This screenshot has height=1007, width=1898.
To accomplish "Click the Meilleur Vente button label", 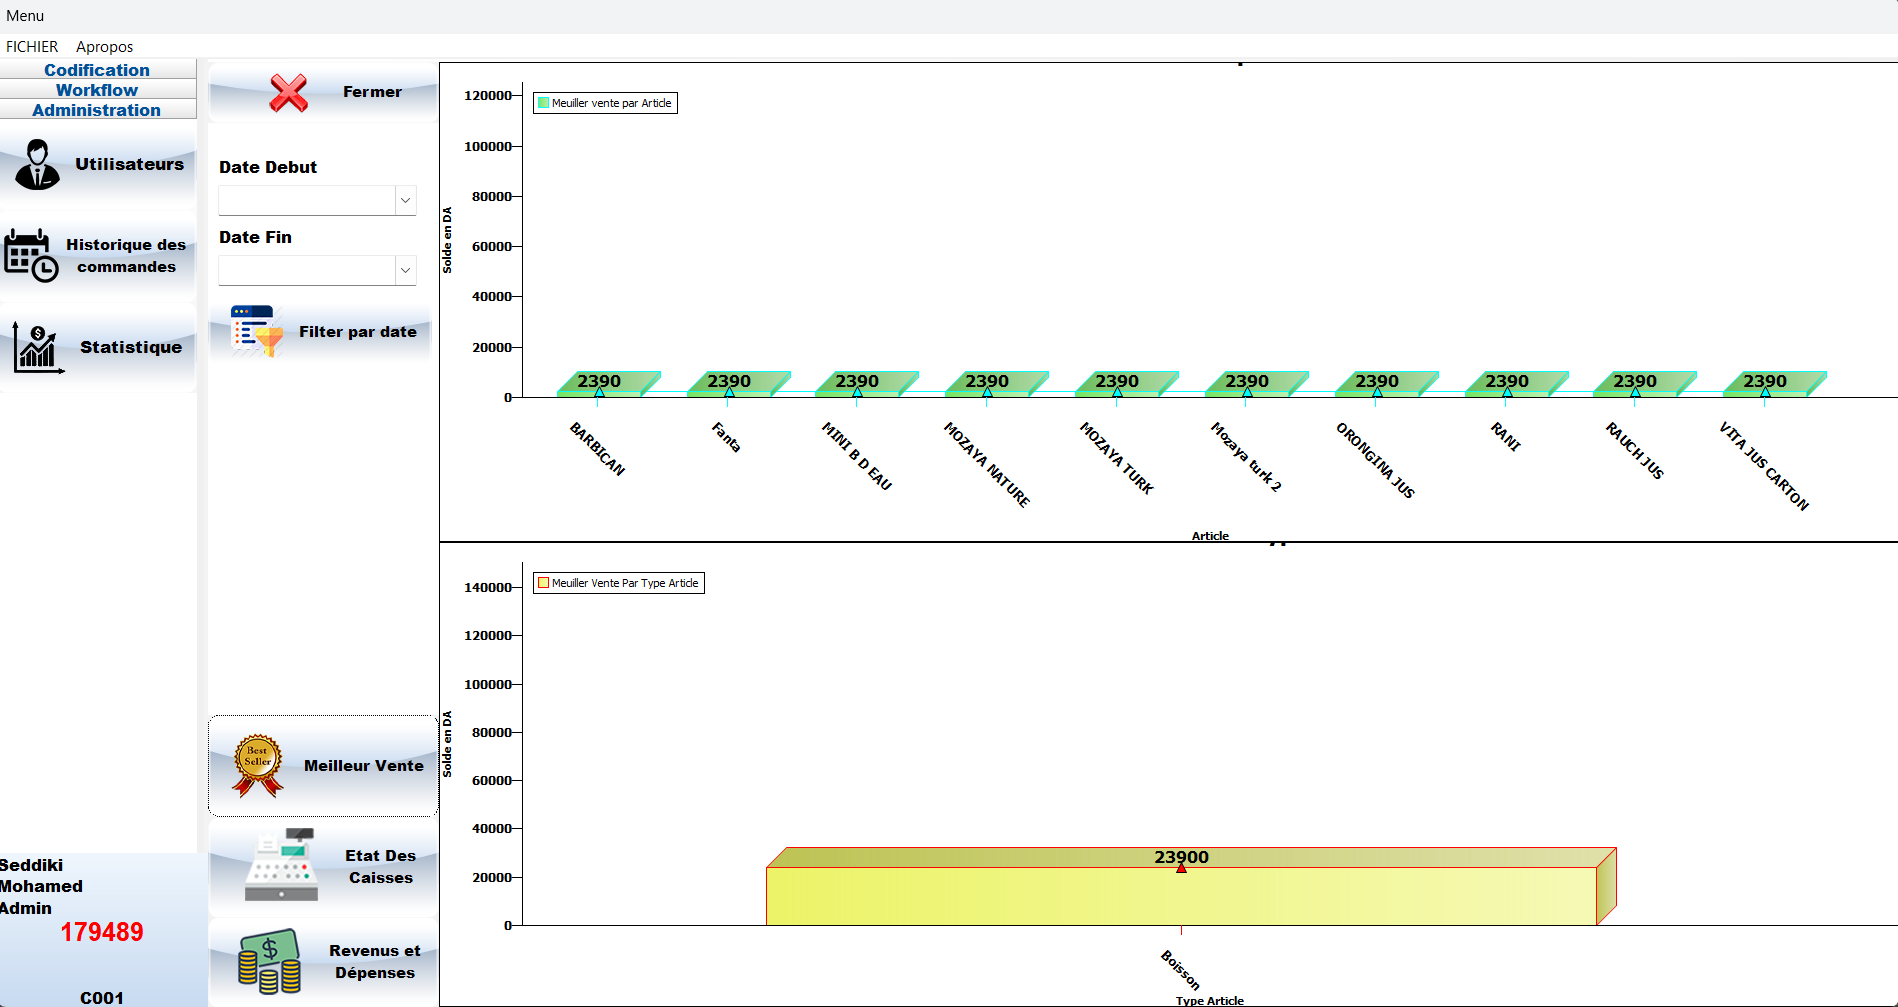I will [363, 766].
